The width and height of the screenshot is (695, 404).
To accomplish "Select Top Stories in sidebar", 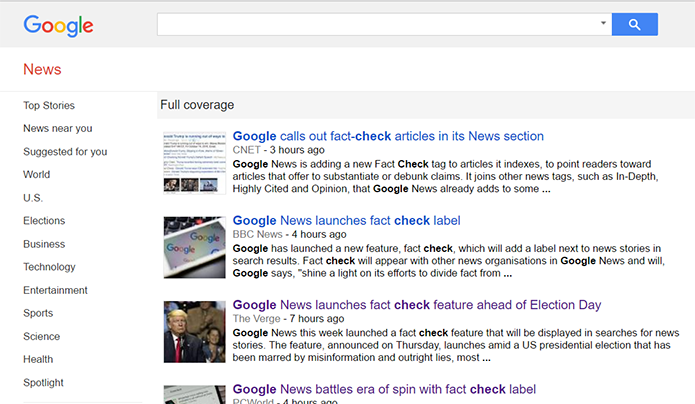I will 49,105.
